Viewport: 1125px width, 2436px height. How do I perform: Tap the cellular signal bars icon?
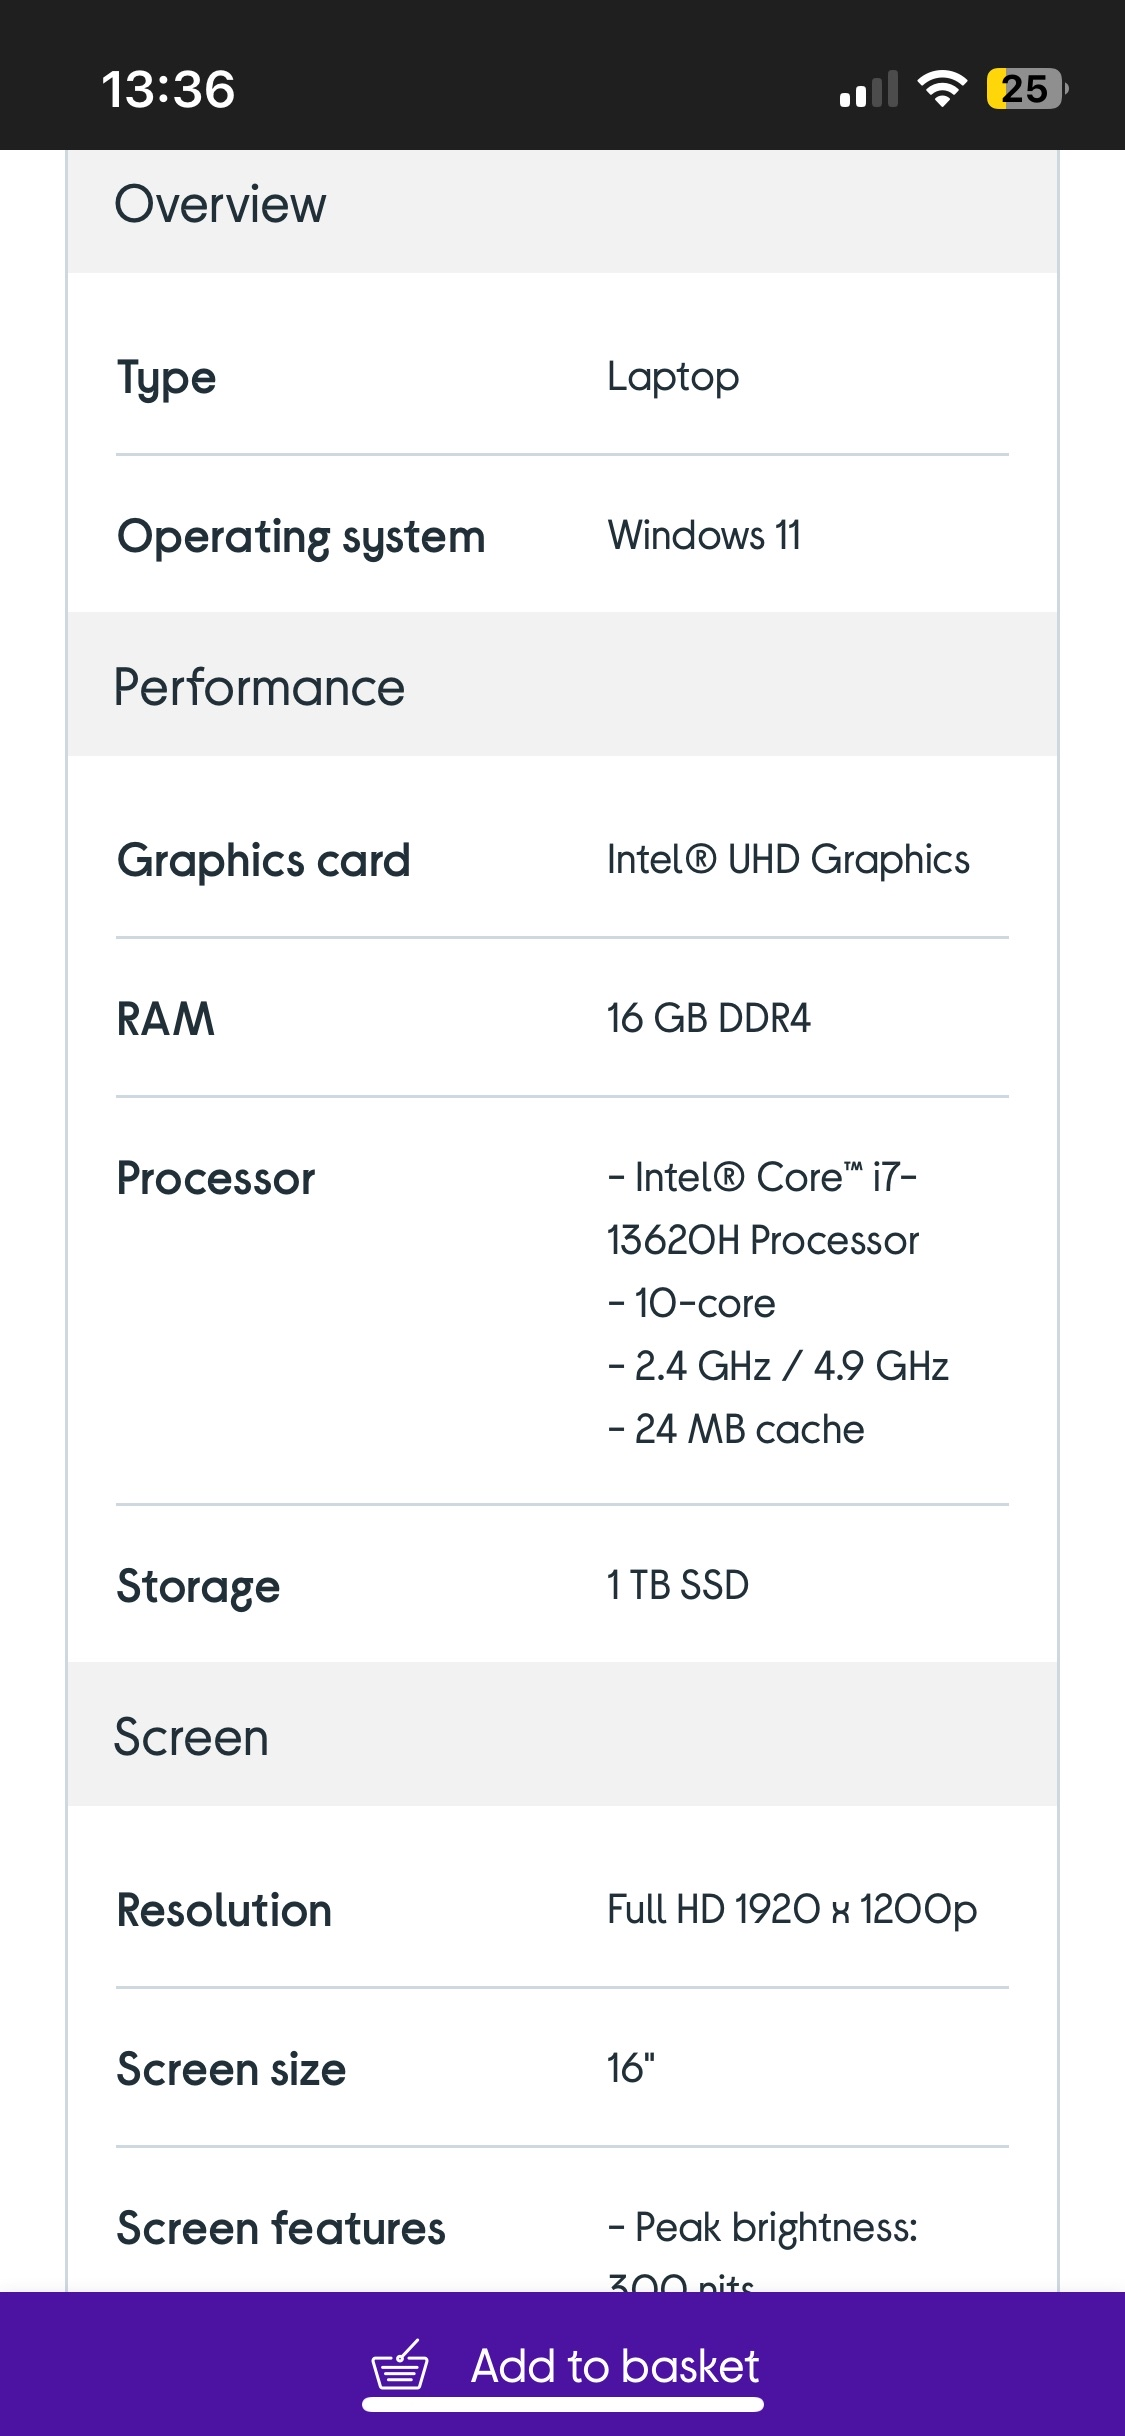click(869, 90)
